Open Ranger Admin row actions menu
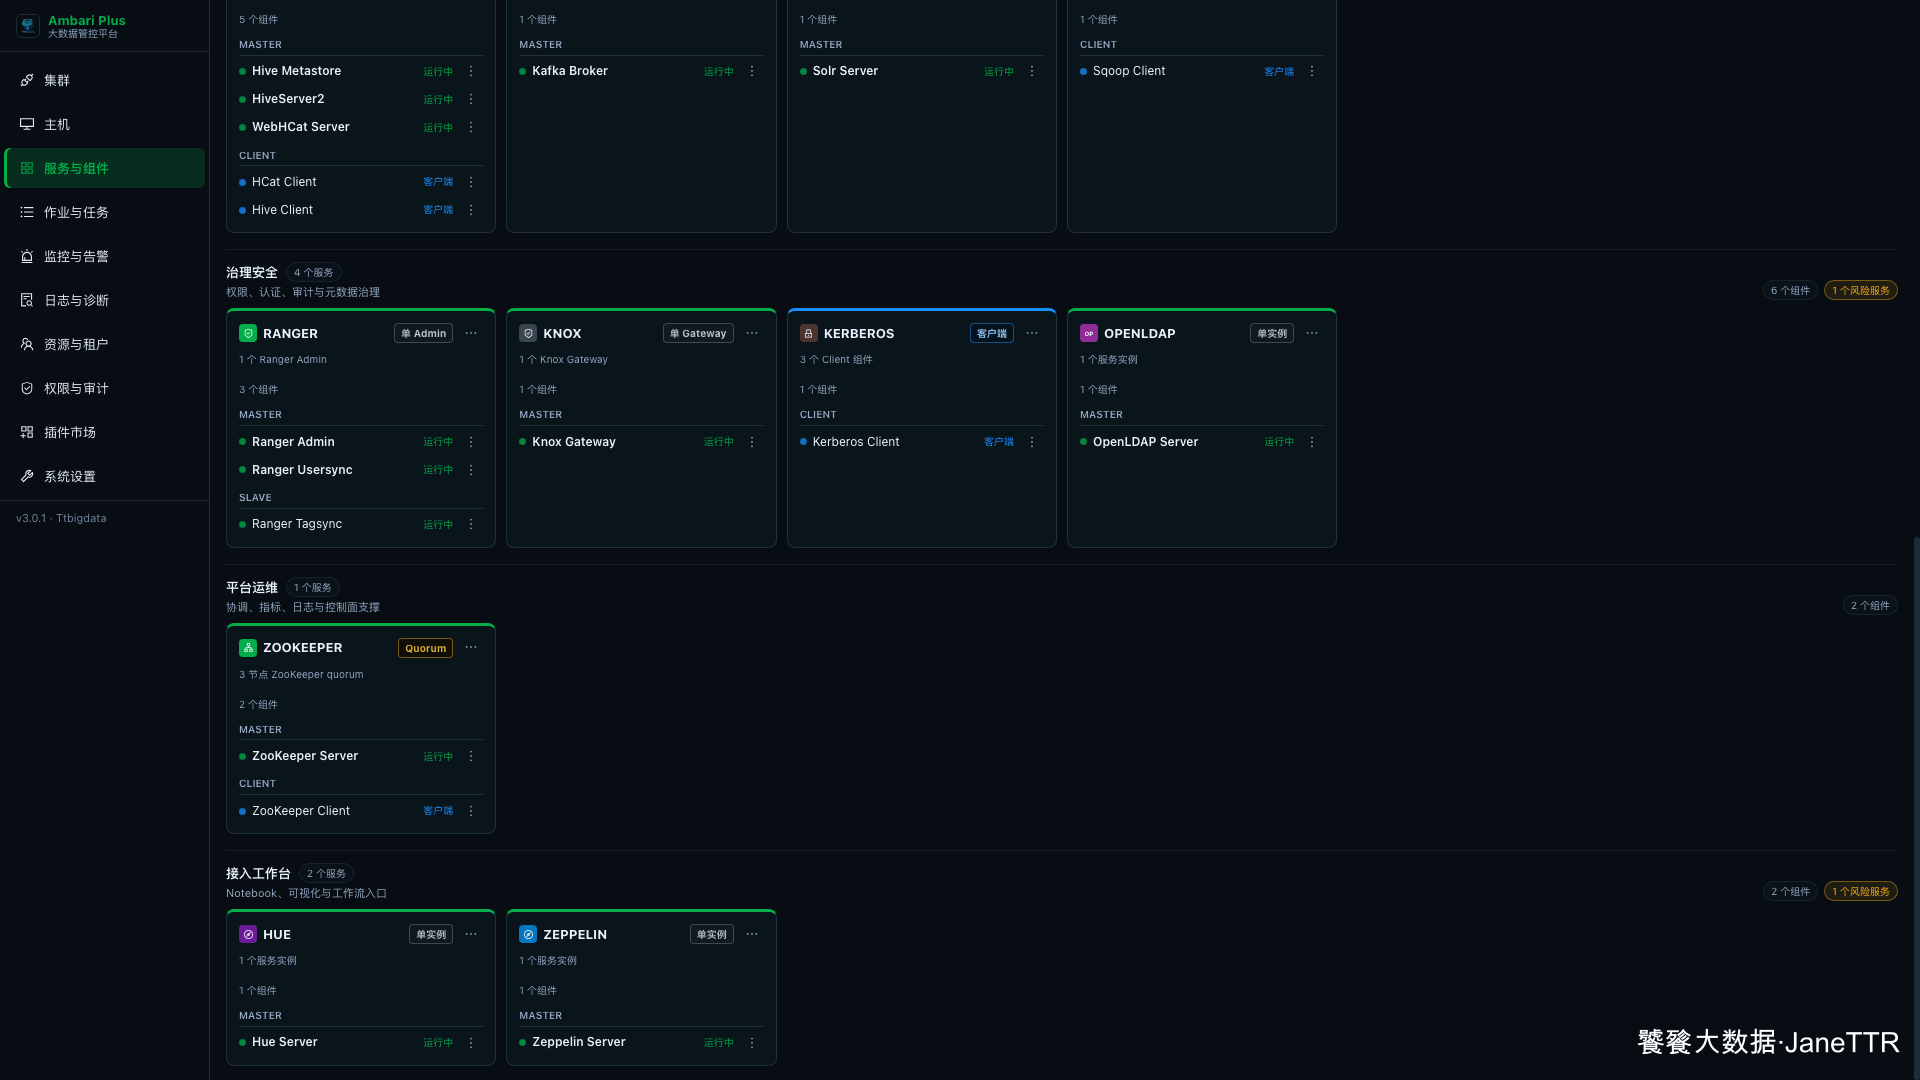Image resolution: width=1920 pixels, height=1080 pixels. coord(471,442)
